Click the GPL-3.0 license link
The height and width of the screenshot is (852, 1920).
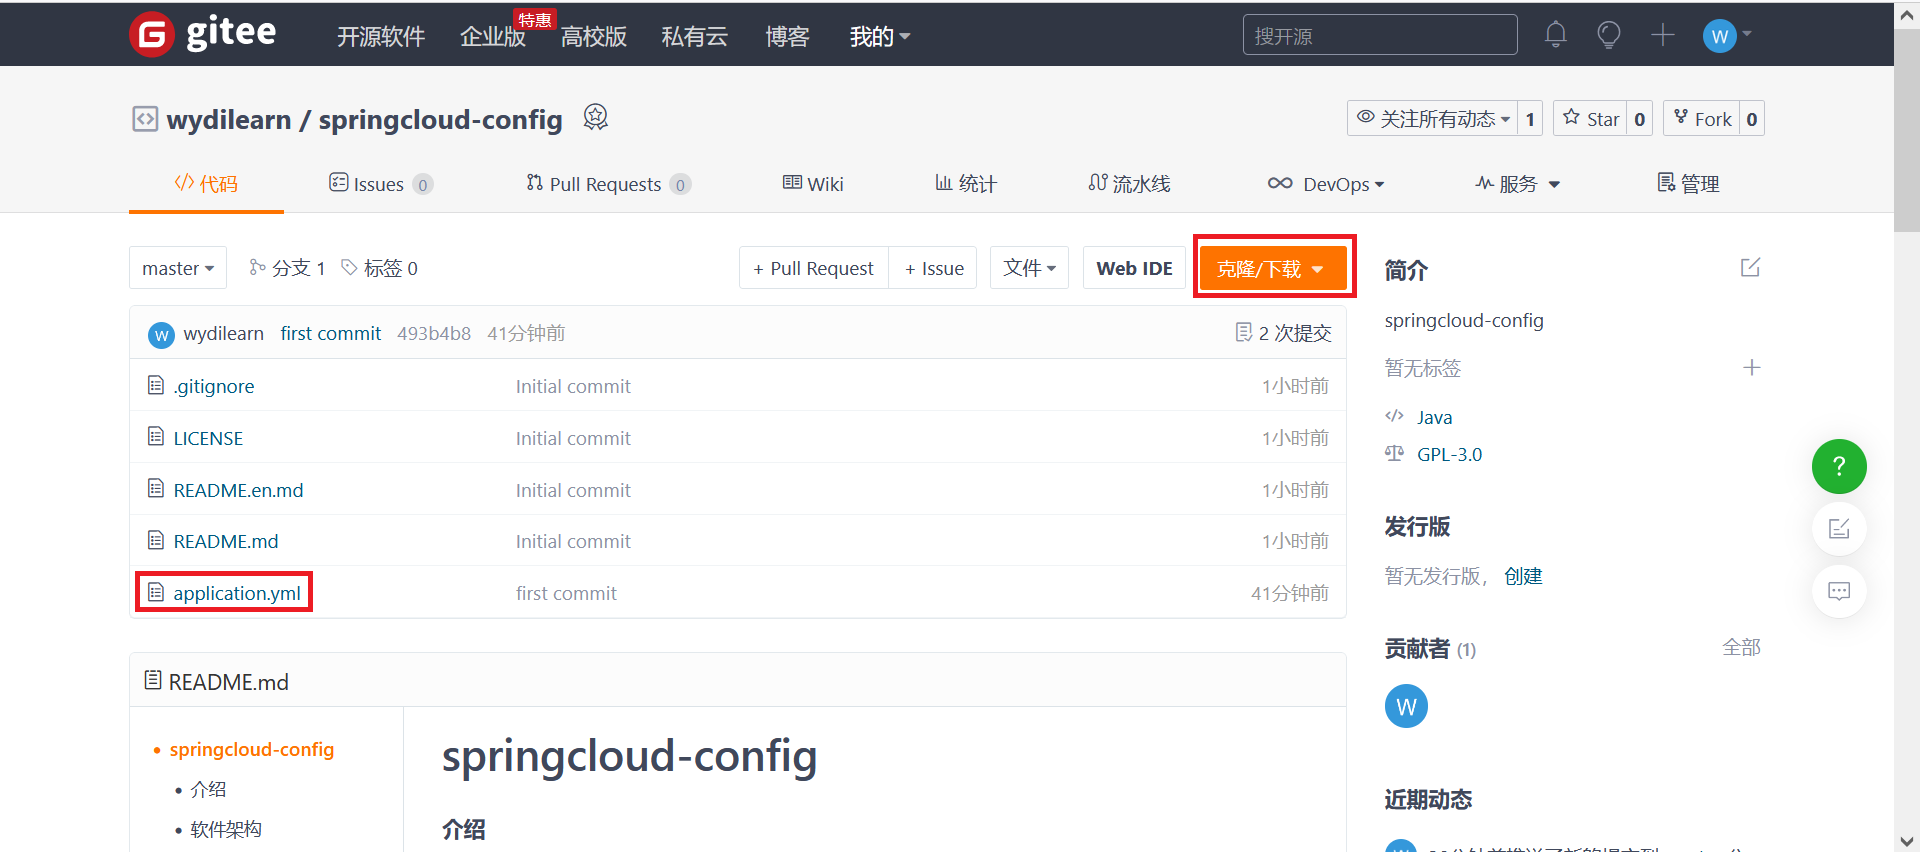[x=1449, y=454]
